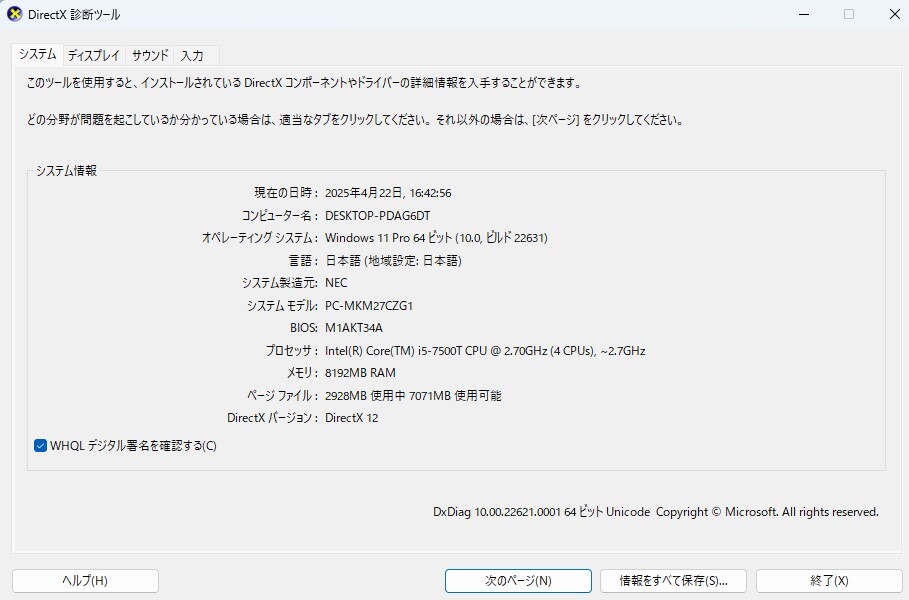
Task: Click system model PC-MKM27CZG1
Action: pyautogui.click(x=369, y=306)
